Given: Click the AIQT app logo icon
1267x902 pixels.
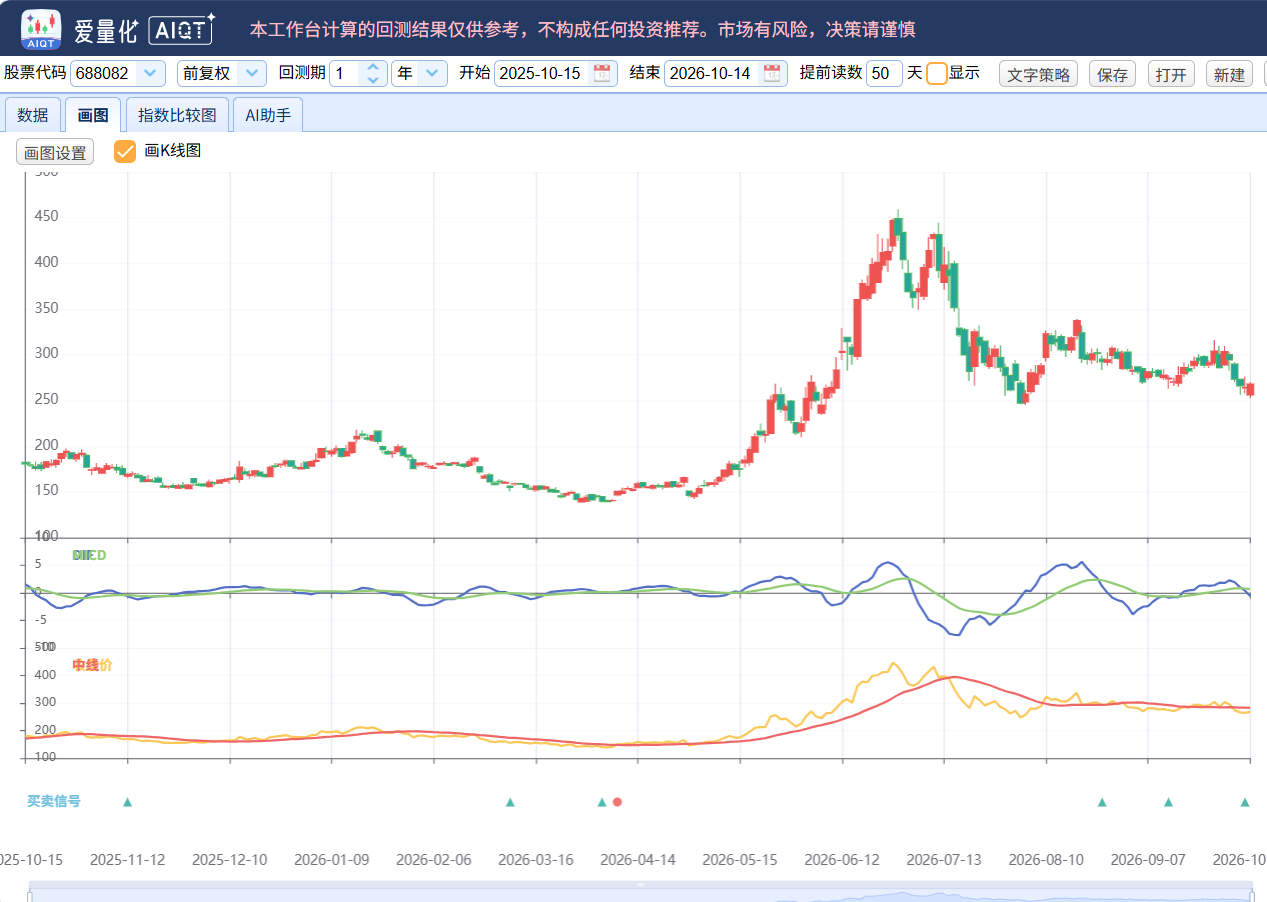Looking at the screenshot, I should [41, 30].
